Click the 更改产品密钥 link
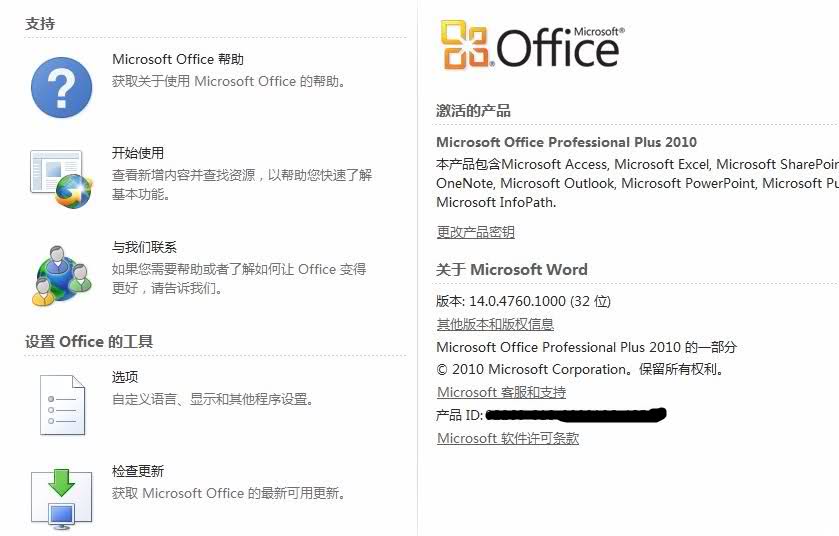The width and height of the screenshot is (839, 536). (476, 232)
